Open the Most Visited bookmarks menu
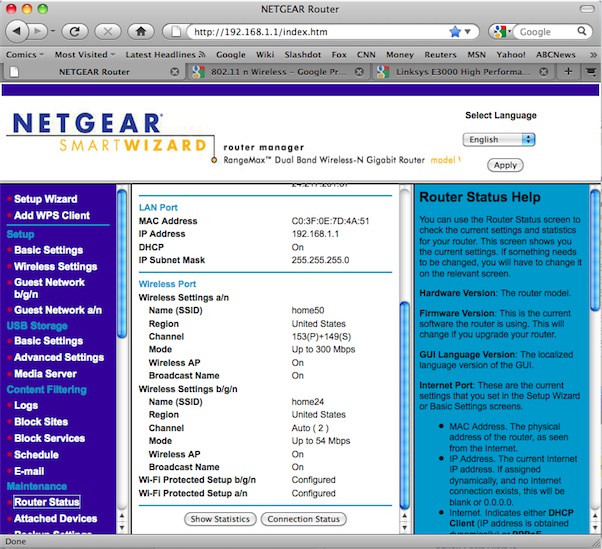The width and height of the screenshot is (602, 549). 85,55
